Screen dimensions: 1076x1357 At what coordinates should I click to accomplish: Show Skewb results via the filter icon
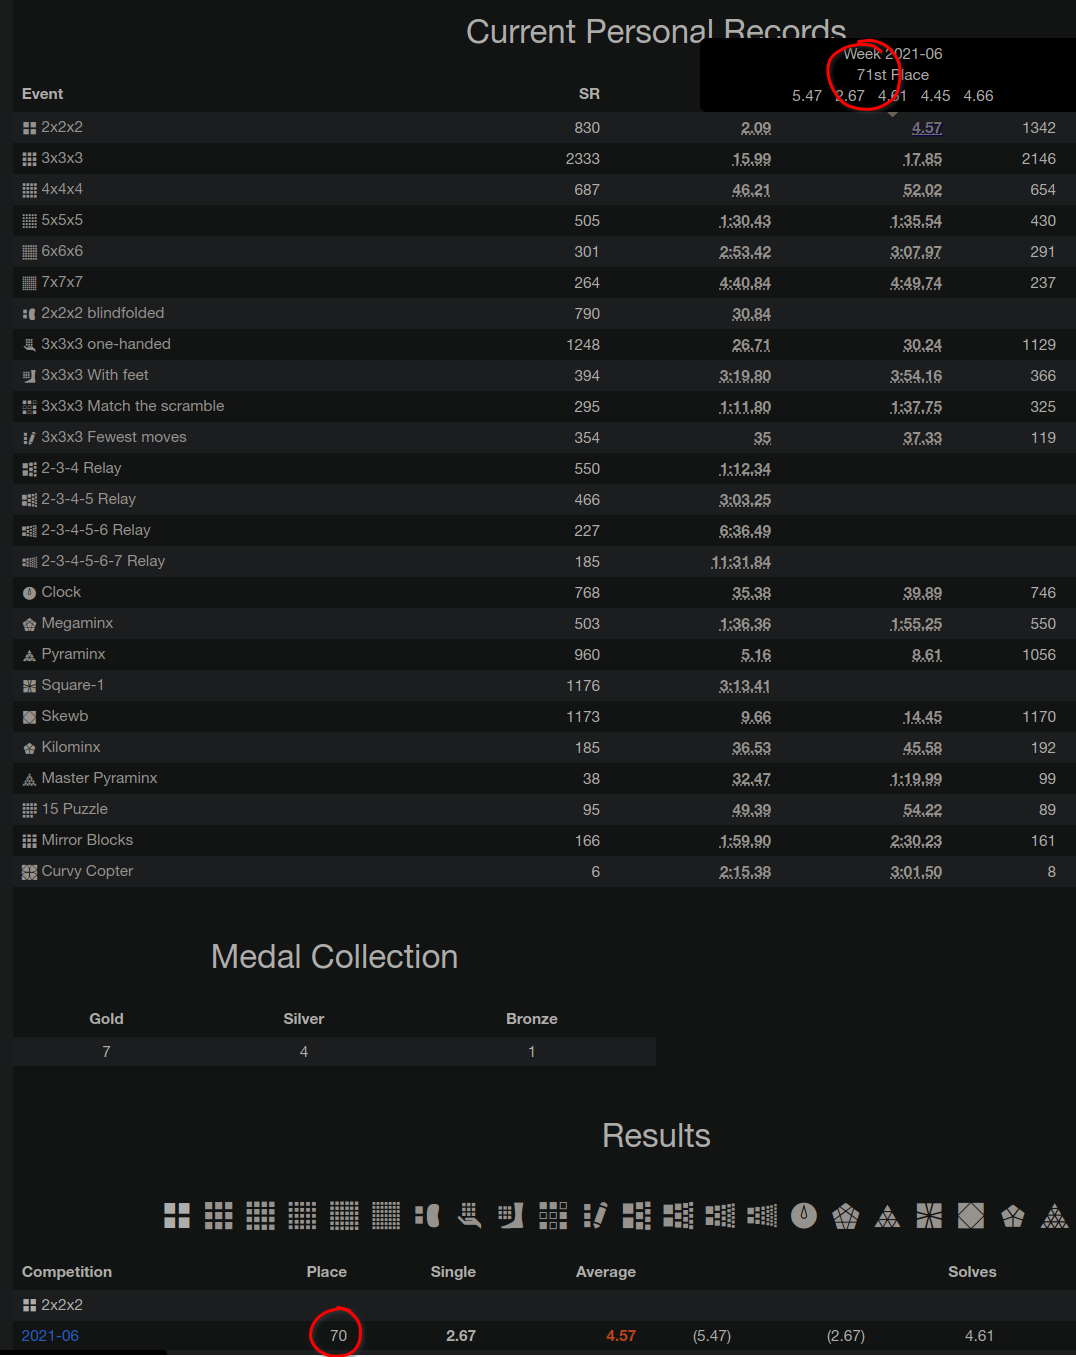coord(971,1215)
